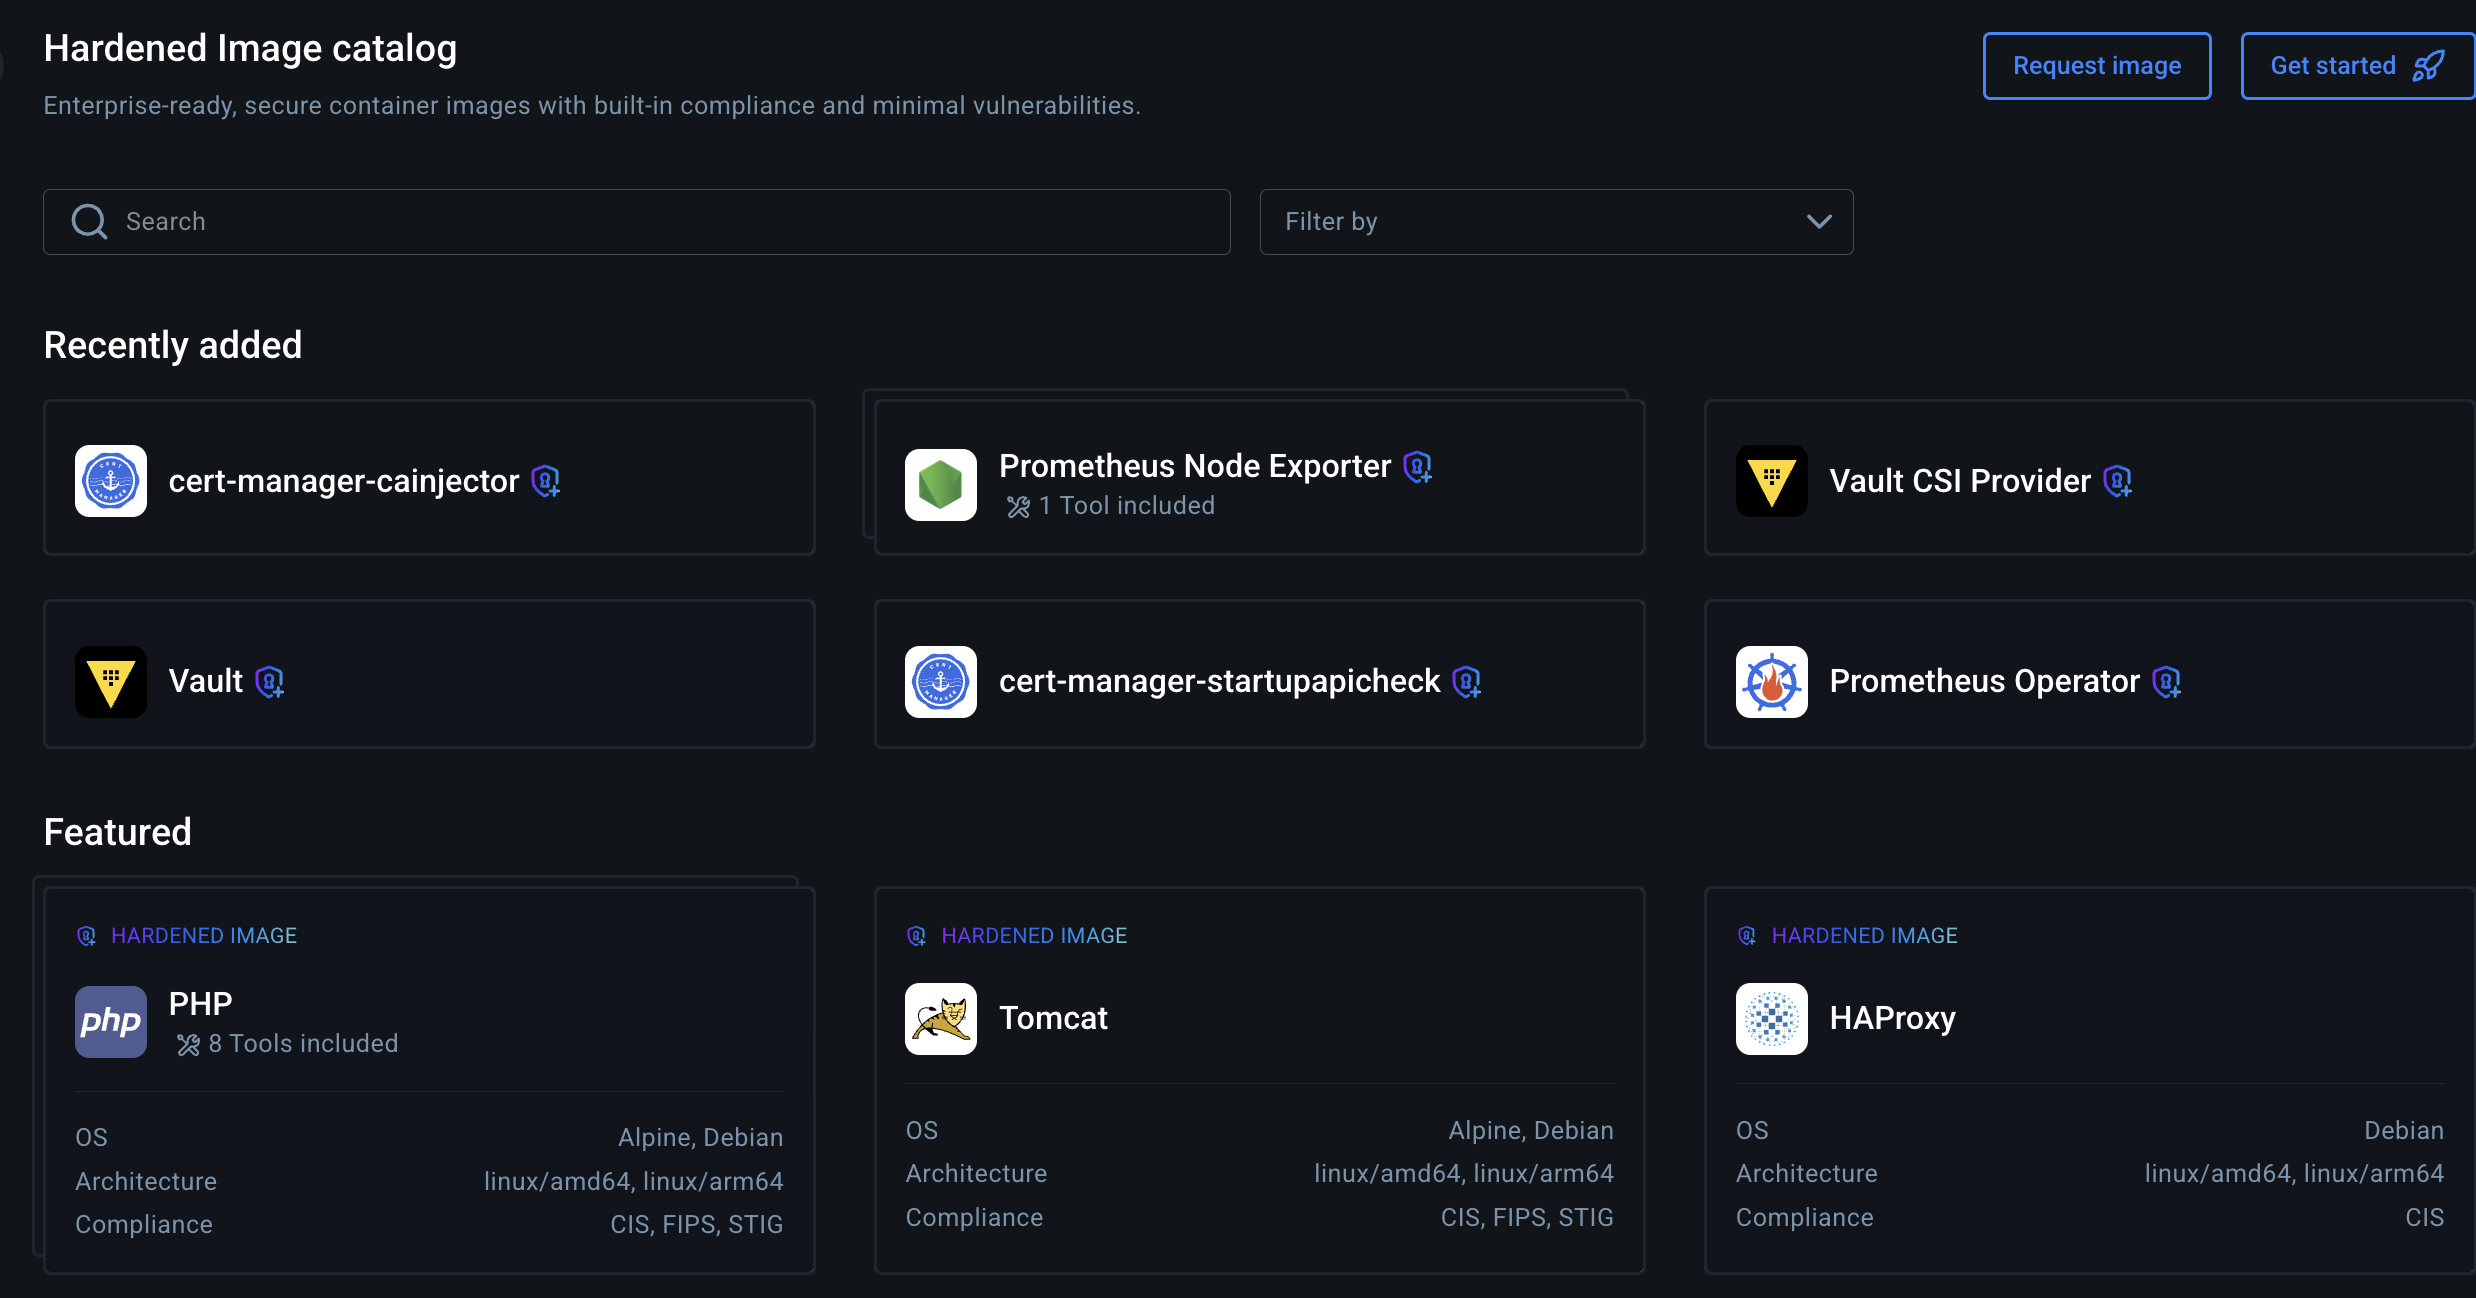Click the Get started button
The width and height of the screenshot is (2476, 1298).
(2355, 66)
